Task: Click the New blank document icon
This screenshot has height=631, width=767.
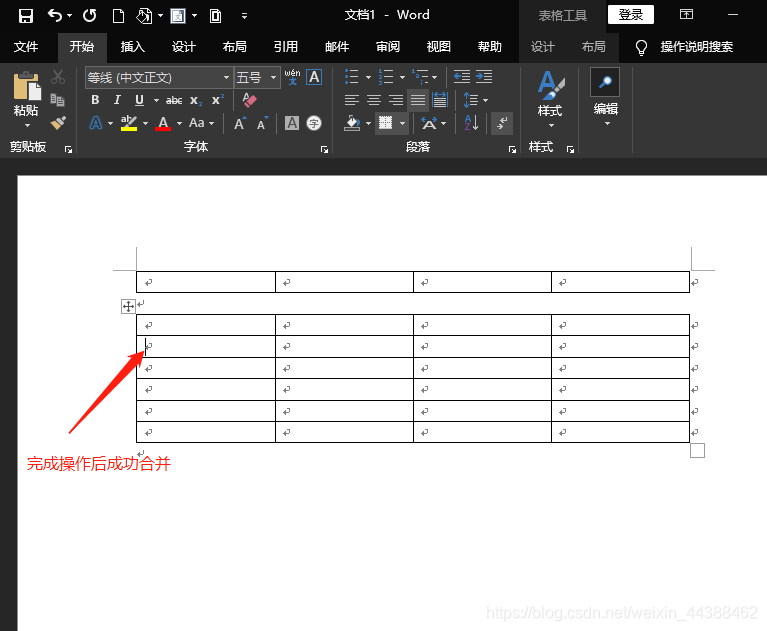Action: [118, 16]
